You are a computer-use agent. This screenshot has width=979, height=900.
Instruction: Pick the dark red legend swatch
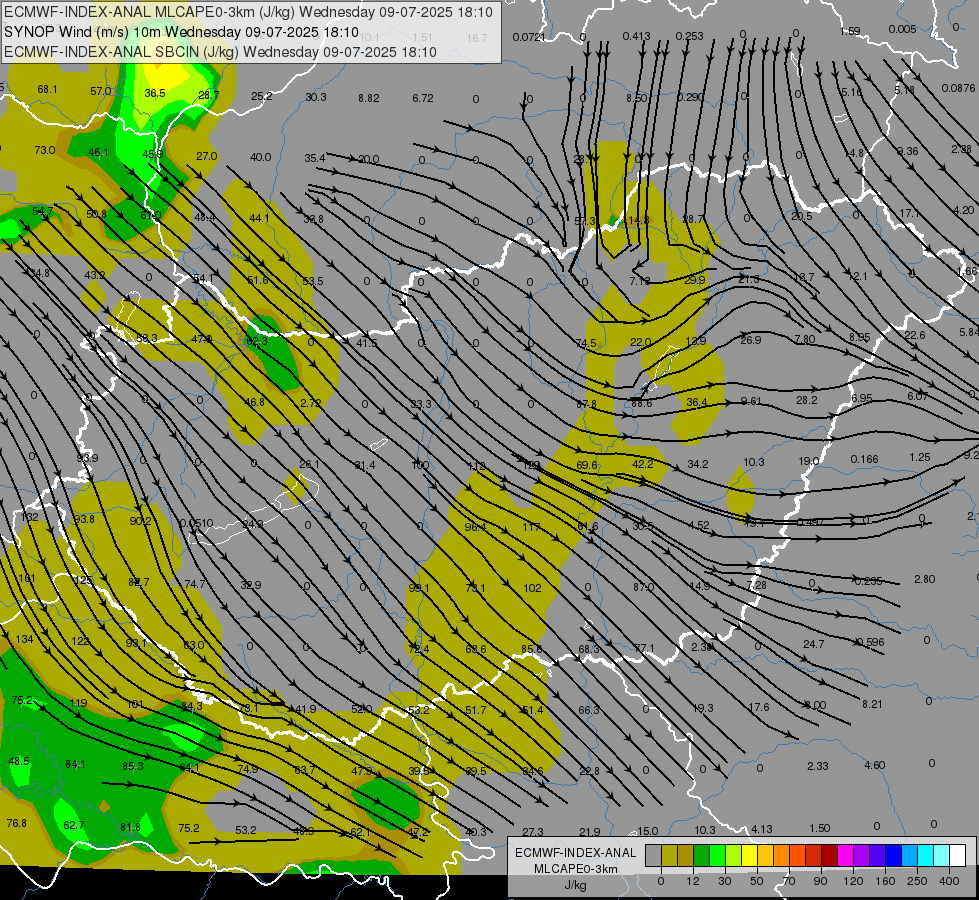(829, 855)
